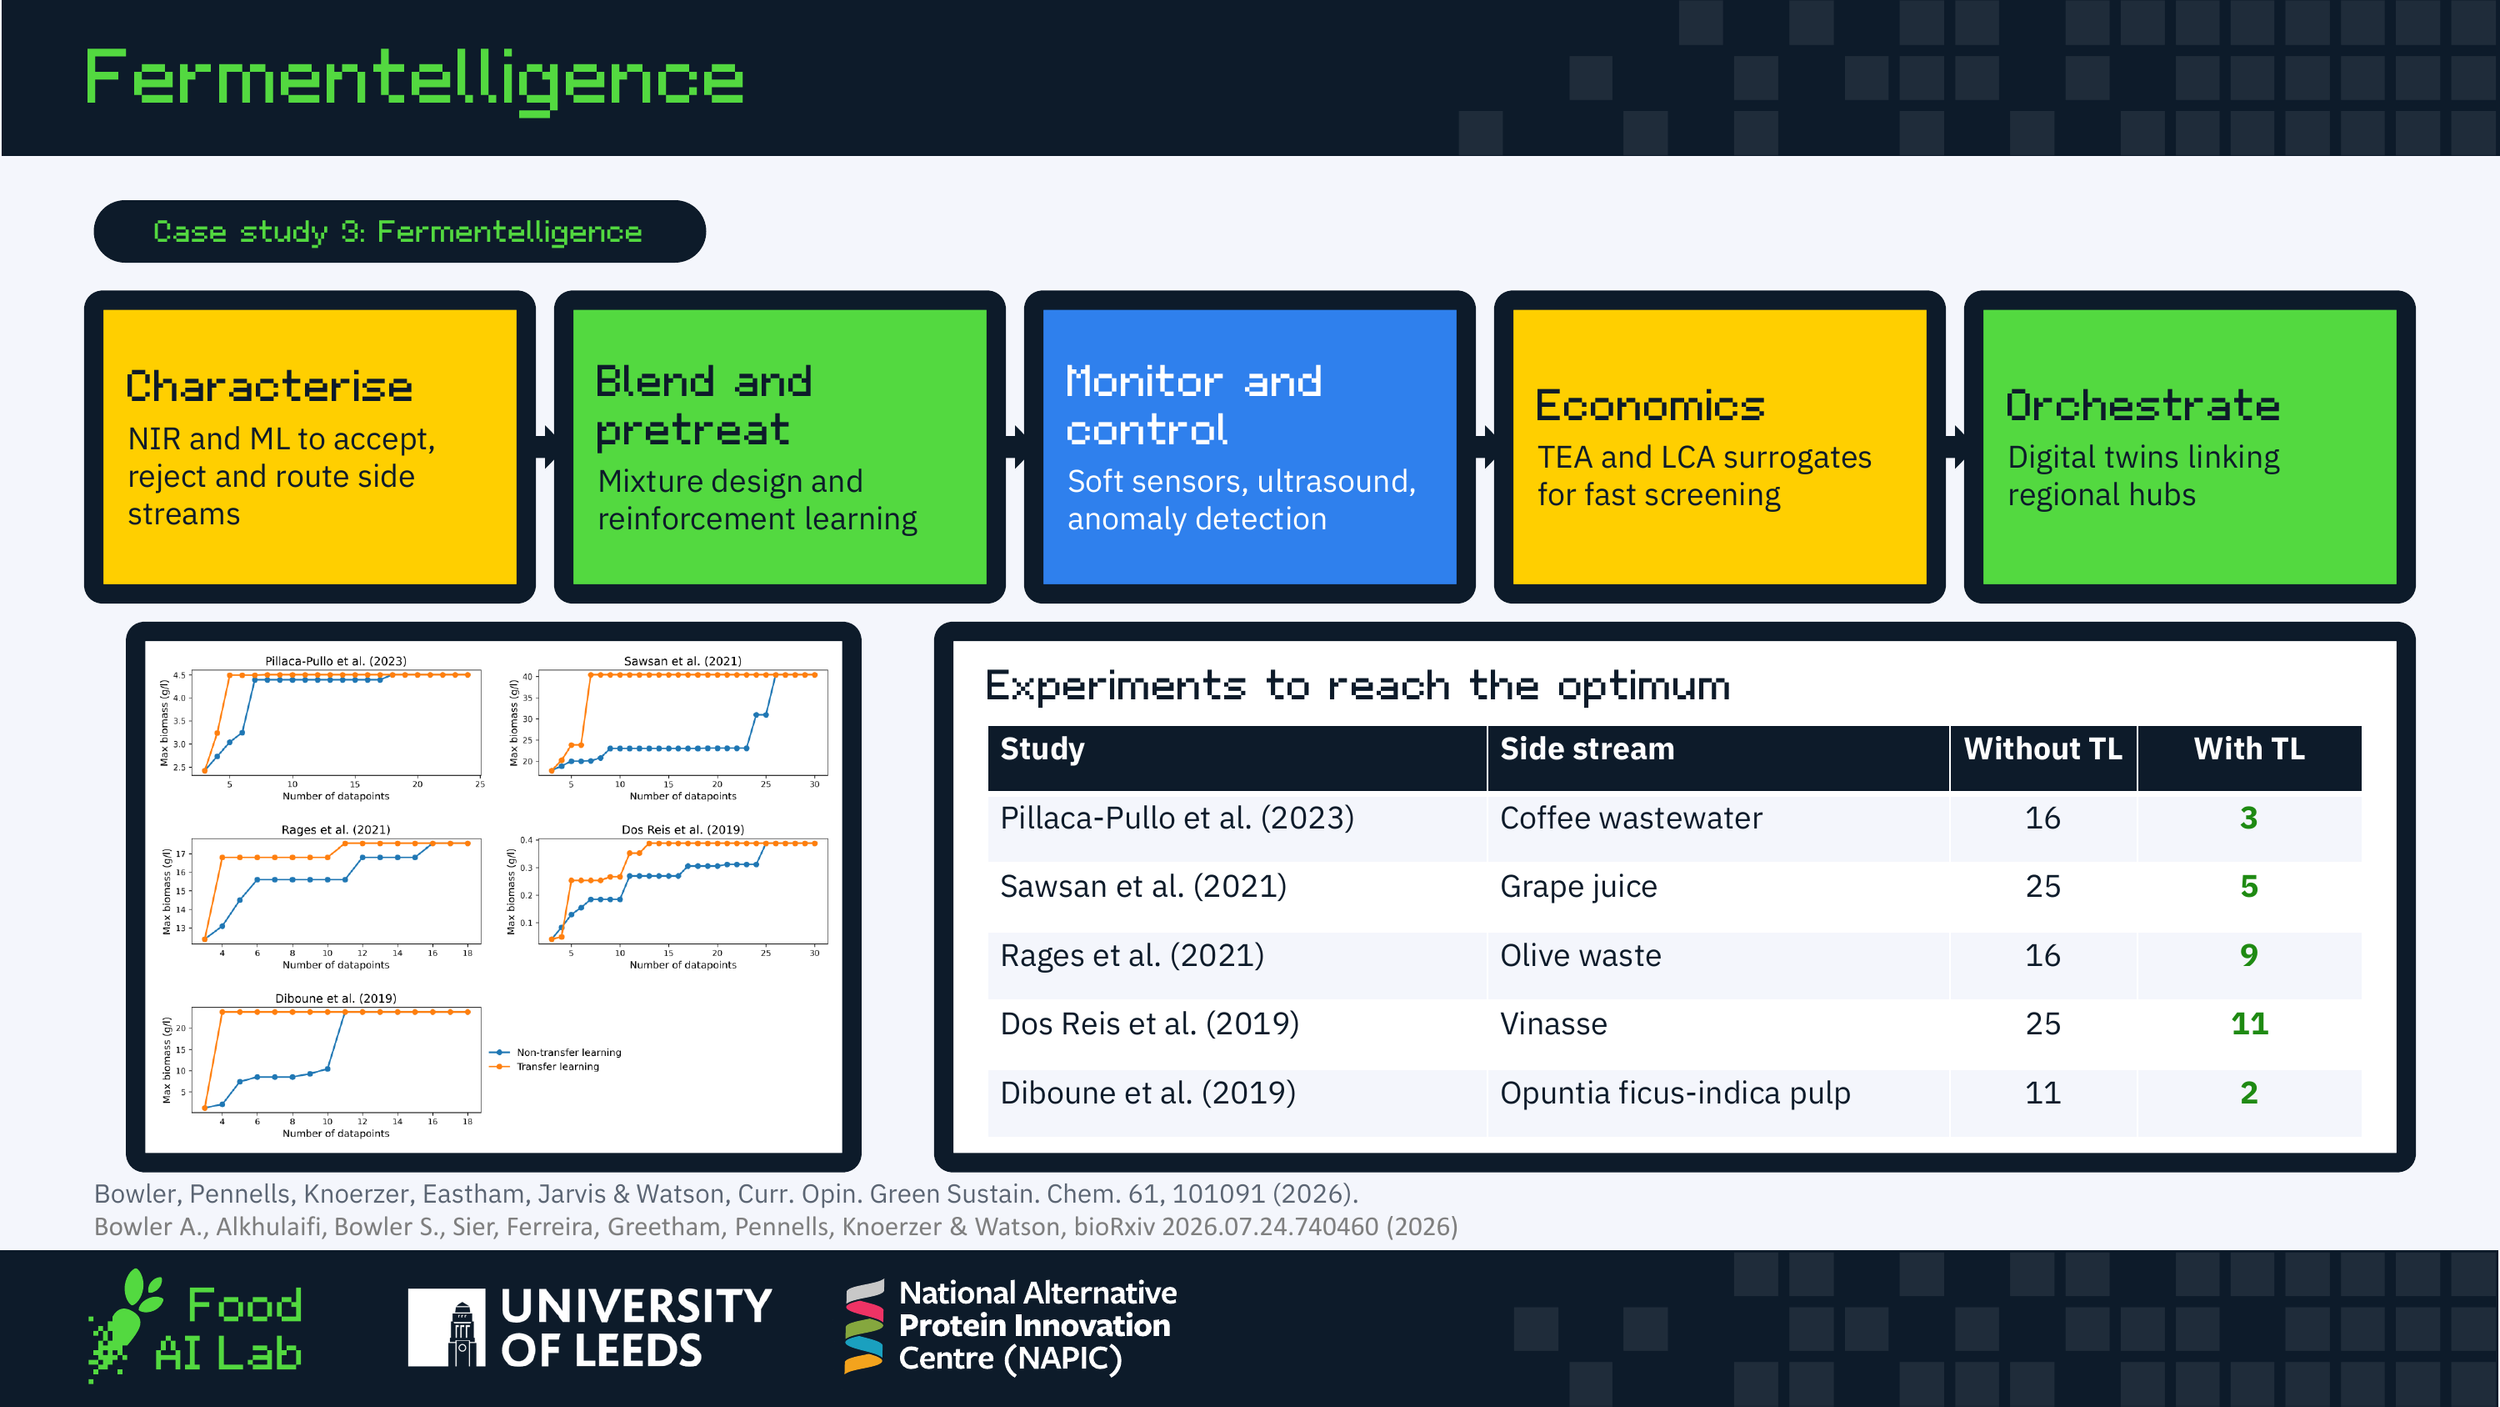Viewport: 2500px width, 1407px height.
Task: Click the Blend and pretreat green card
Action: (x=780, y=447)
